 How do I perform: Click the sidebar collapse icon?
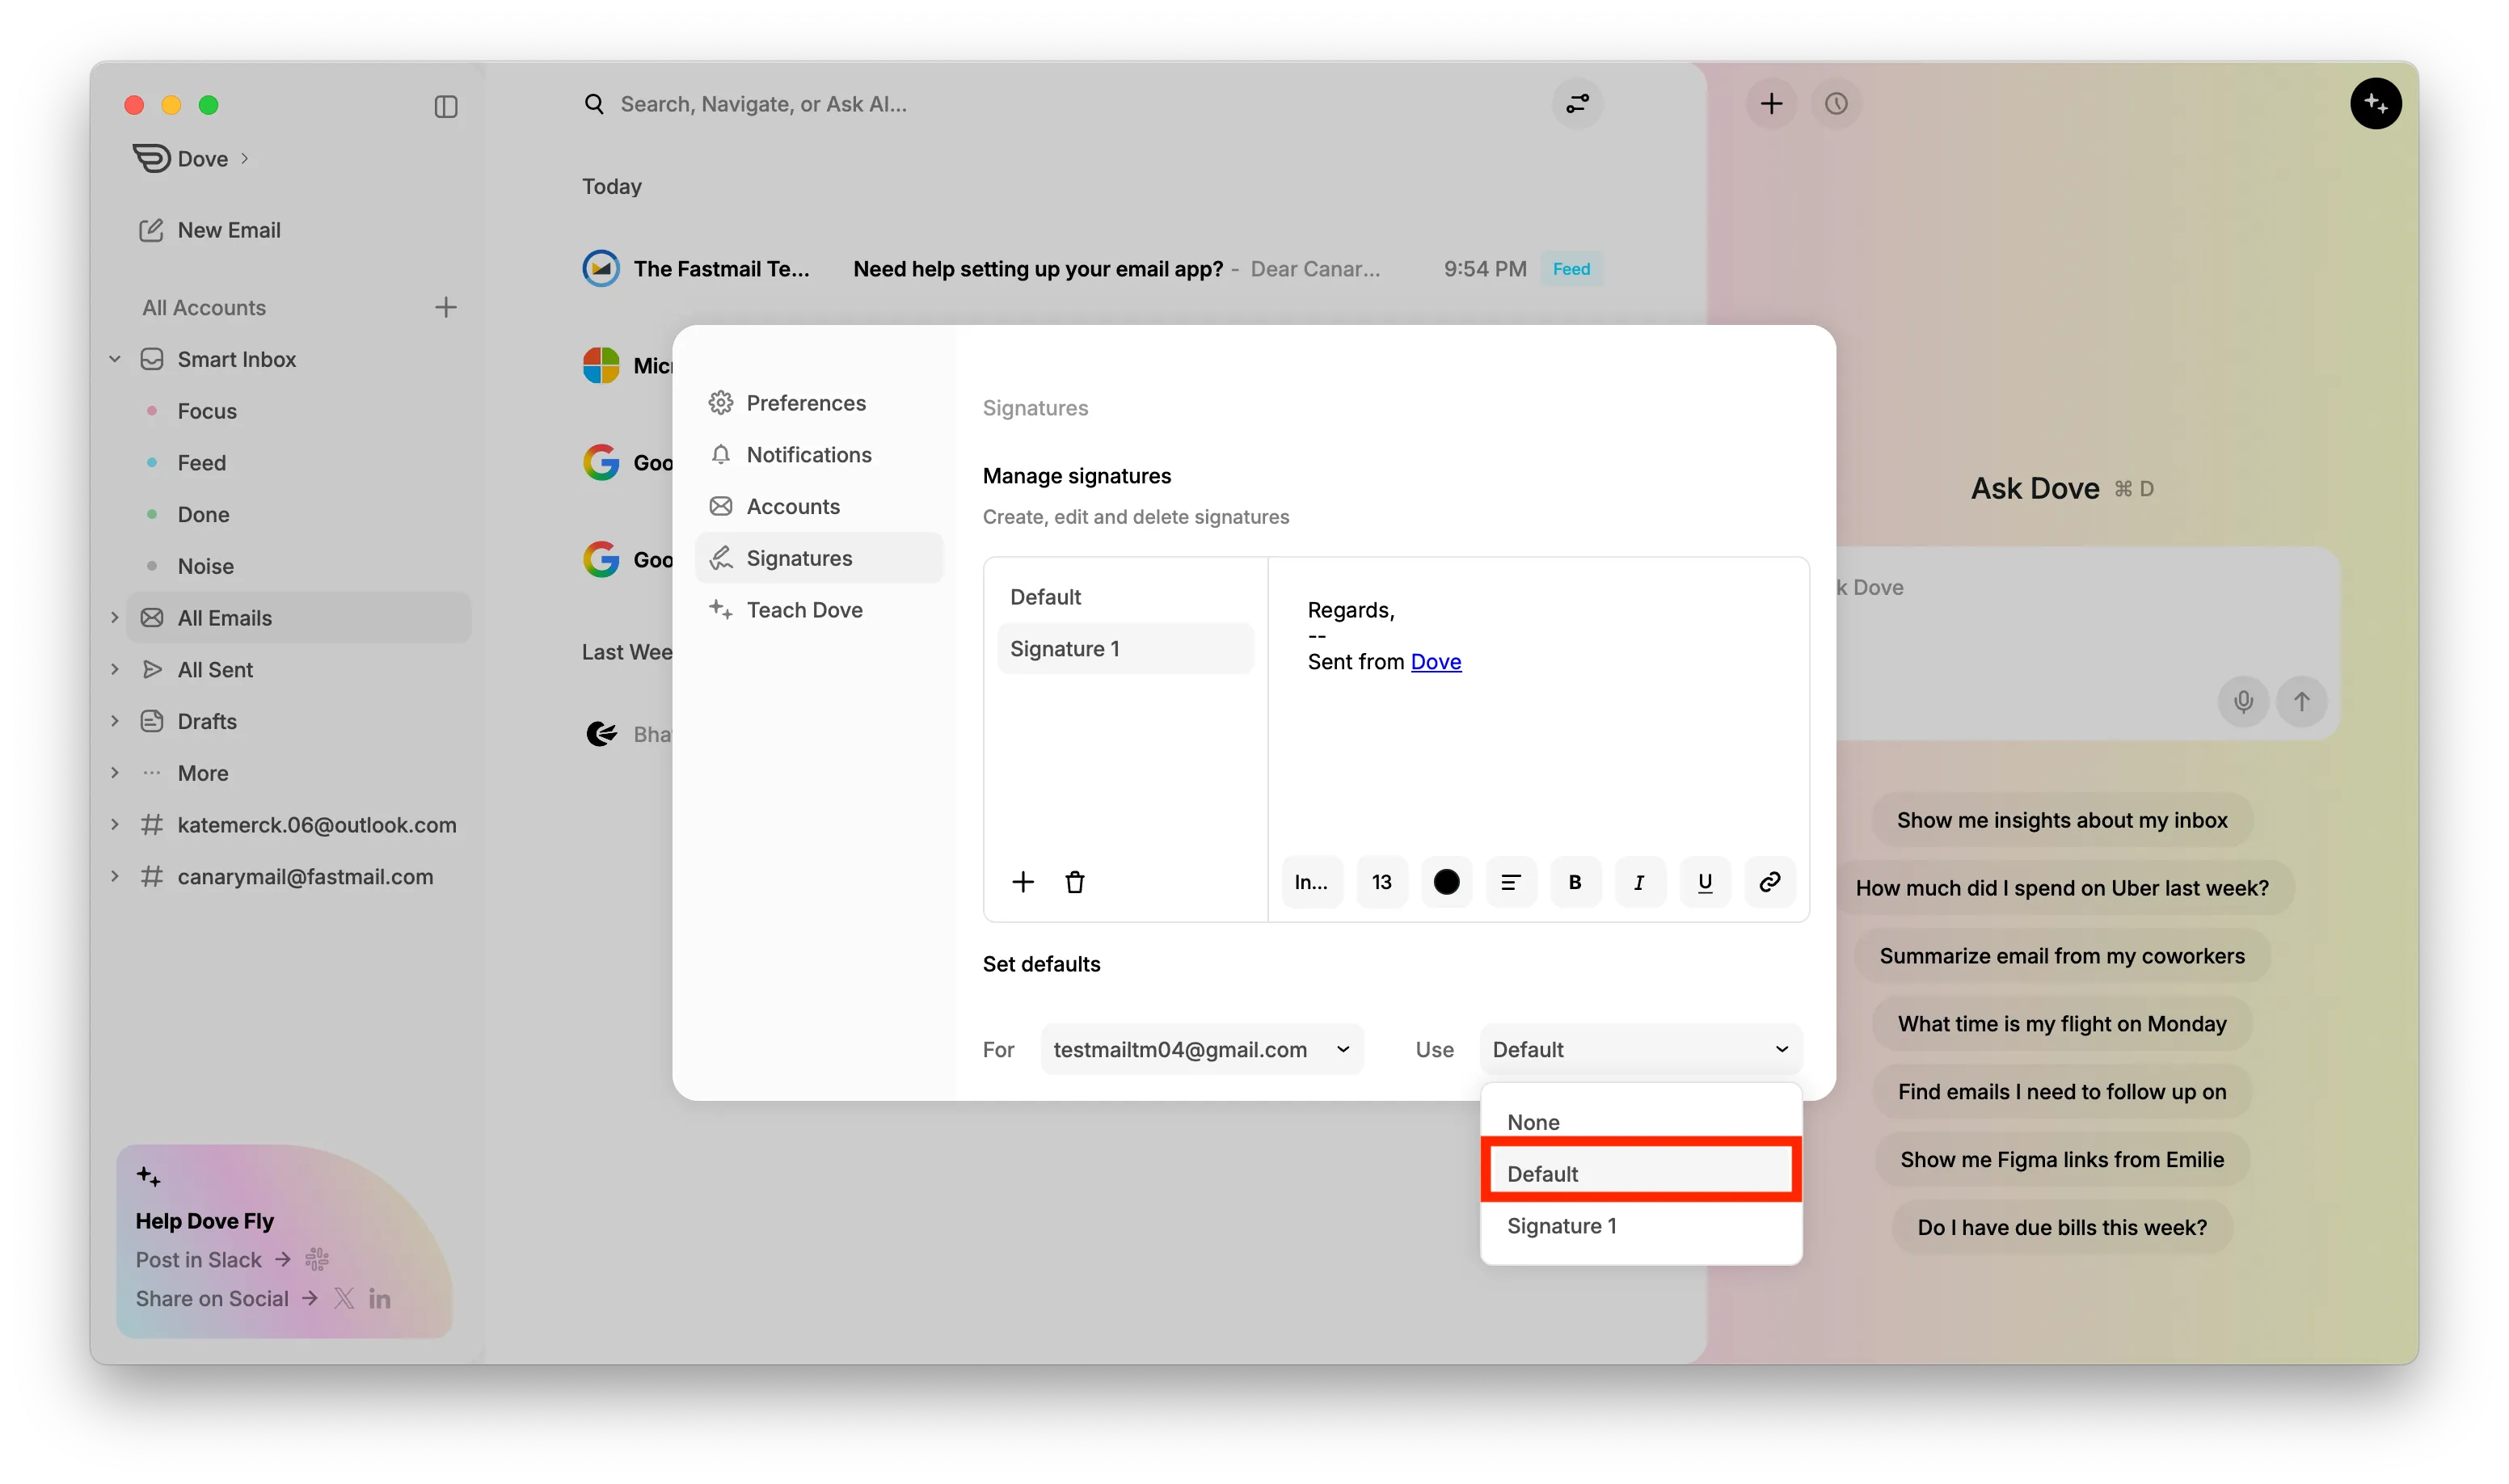(446, 106)
